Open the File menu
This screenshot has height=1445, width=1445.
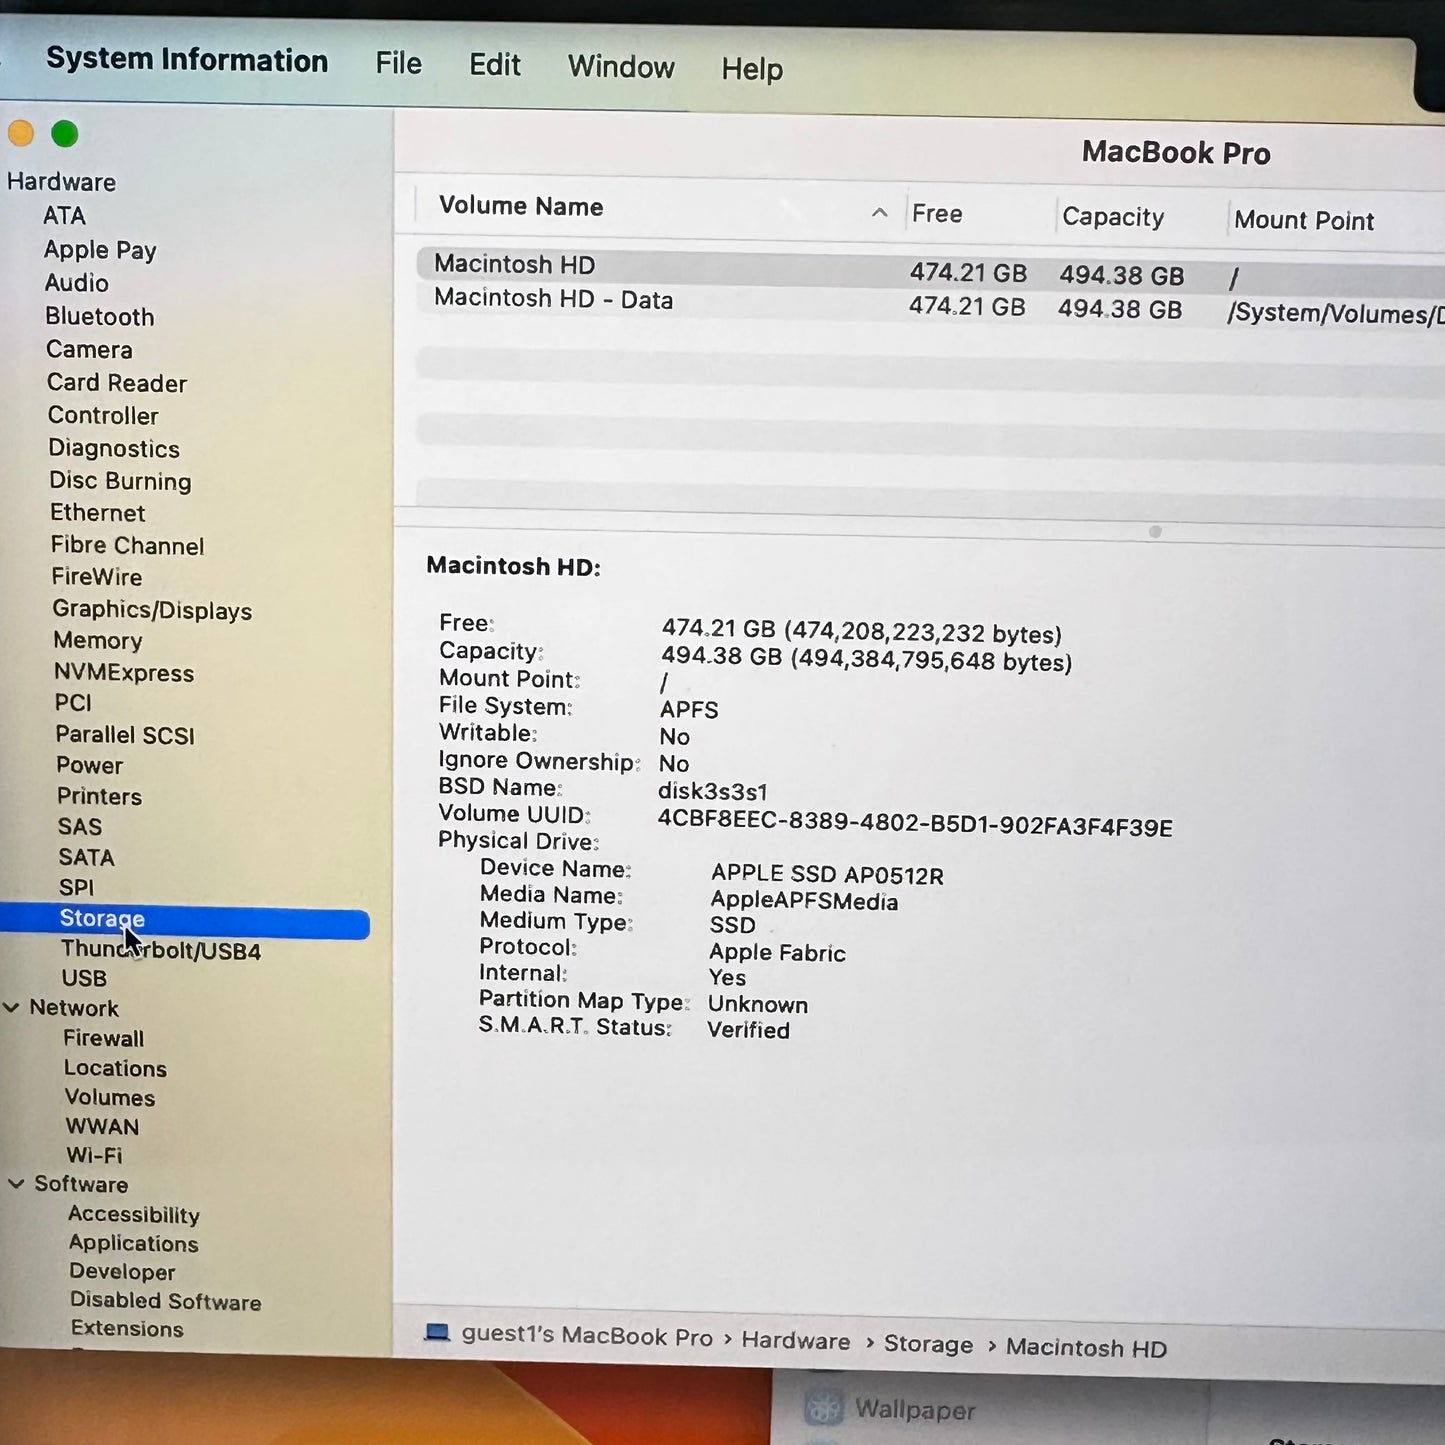[x=398, y=64]
